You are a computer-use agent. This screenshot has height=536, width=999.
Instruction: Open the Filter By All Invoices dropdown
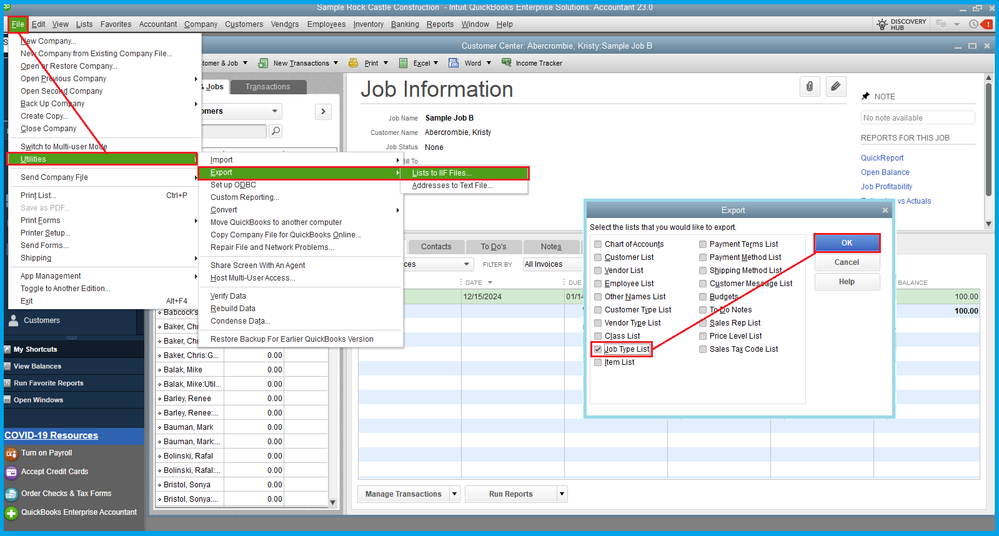coord(552,264)
